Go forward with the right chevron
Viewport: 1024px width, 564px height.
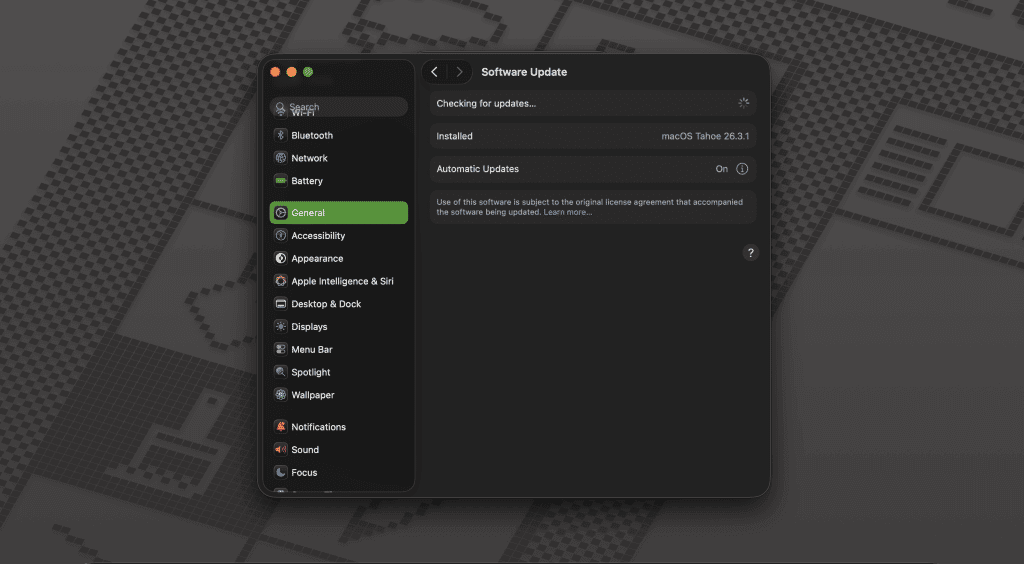click(459, 72)
